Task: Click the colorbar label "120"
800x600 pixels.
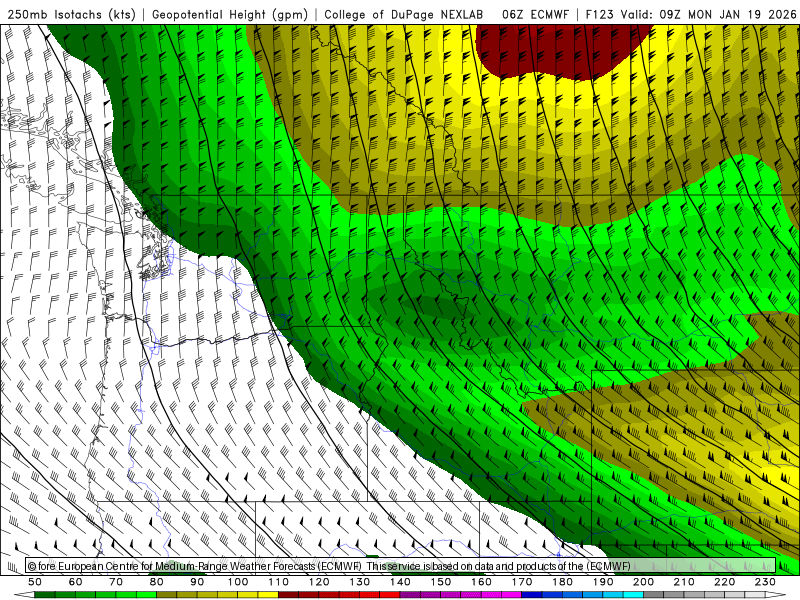Action: [x=319, y=582]
